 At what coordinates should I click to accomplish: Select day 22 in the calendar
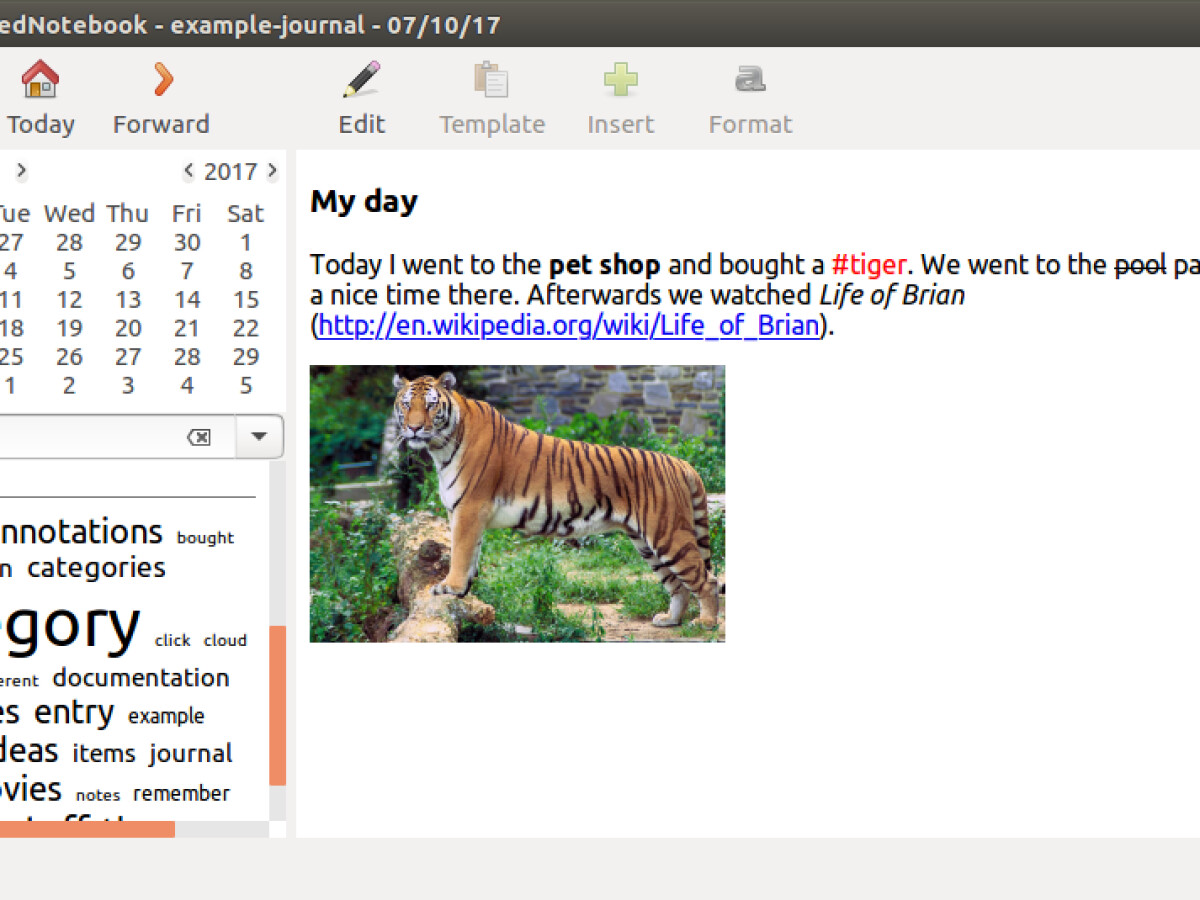[x=245, y=329]
